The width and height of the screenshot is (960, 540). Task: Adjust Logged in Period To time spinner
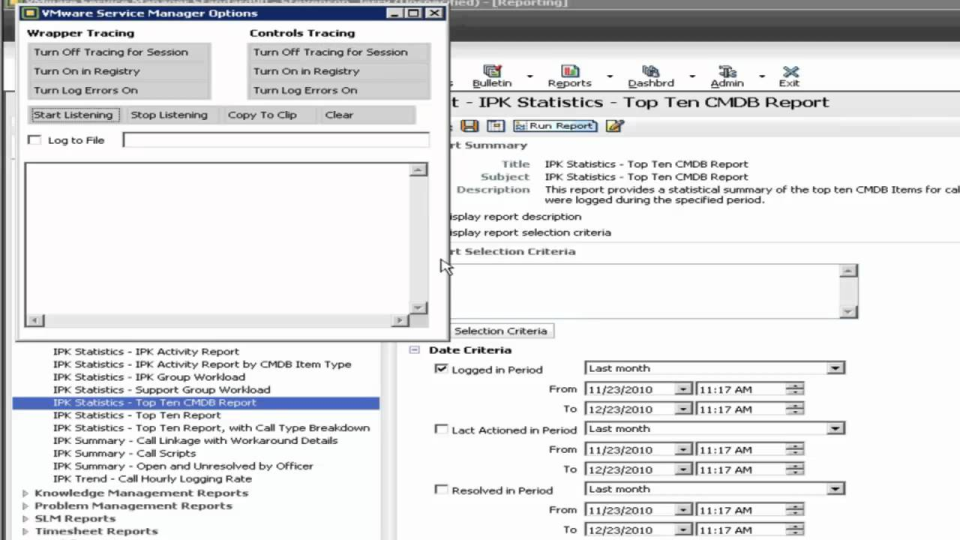click(x=795, y=409)
